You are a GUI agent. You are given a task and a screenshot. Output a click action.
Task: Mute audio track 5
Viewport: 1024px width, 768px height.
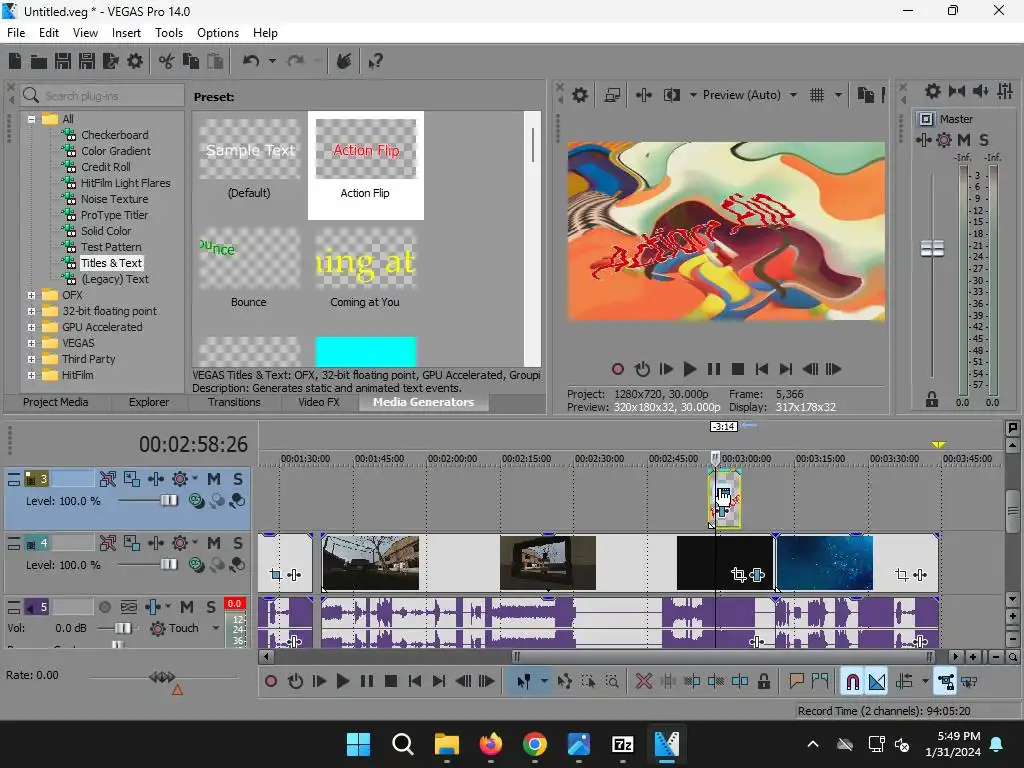pos(187,607)
